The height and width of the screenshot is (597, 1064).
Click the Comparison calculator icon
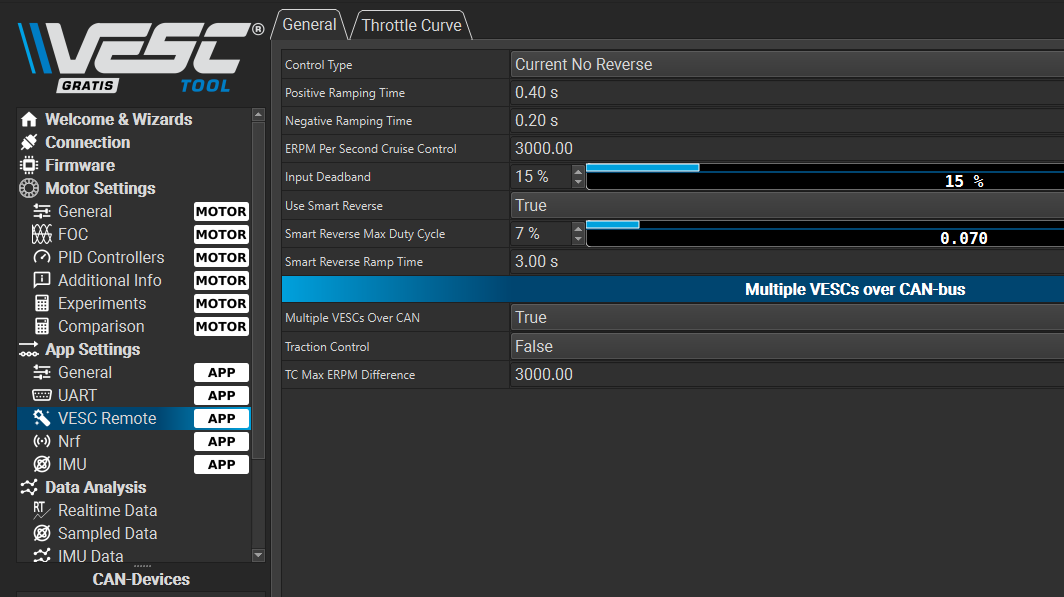coord(41,326)
